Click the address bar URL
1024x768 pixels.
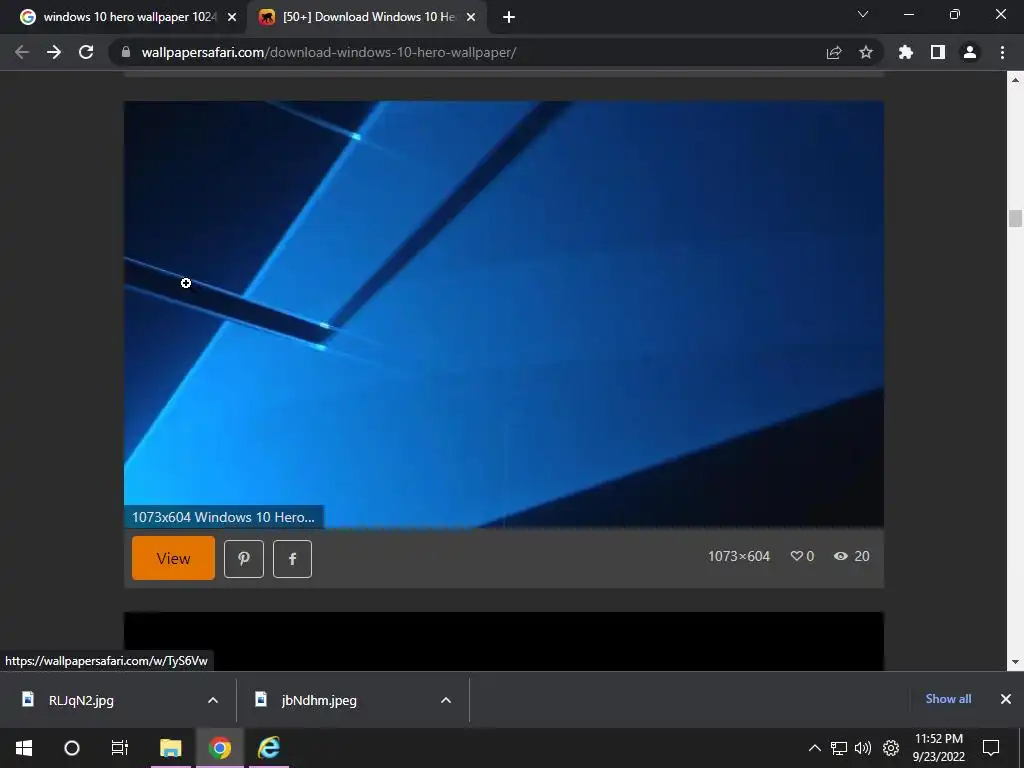point(328,52)
